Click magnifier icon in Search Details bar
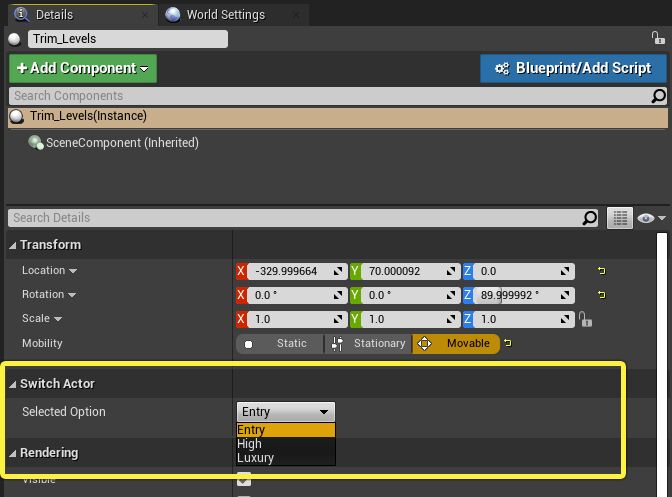The width and height of the screenshot is (672, 497). pos(590,218)
